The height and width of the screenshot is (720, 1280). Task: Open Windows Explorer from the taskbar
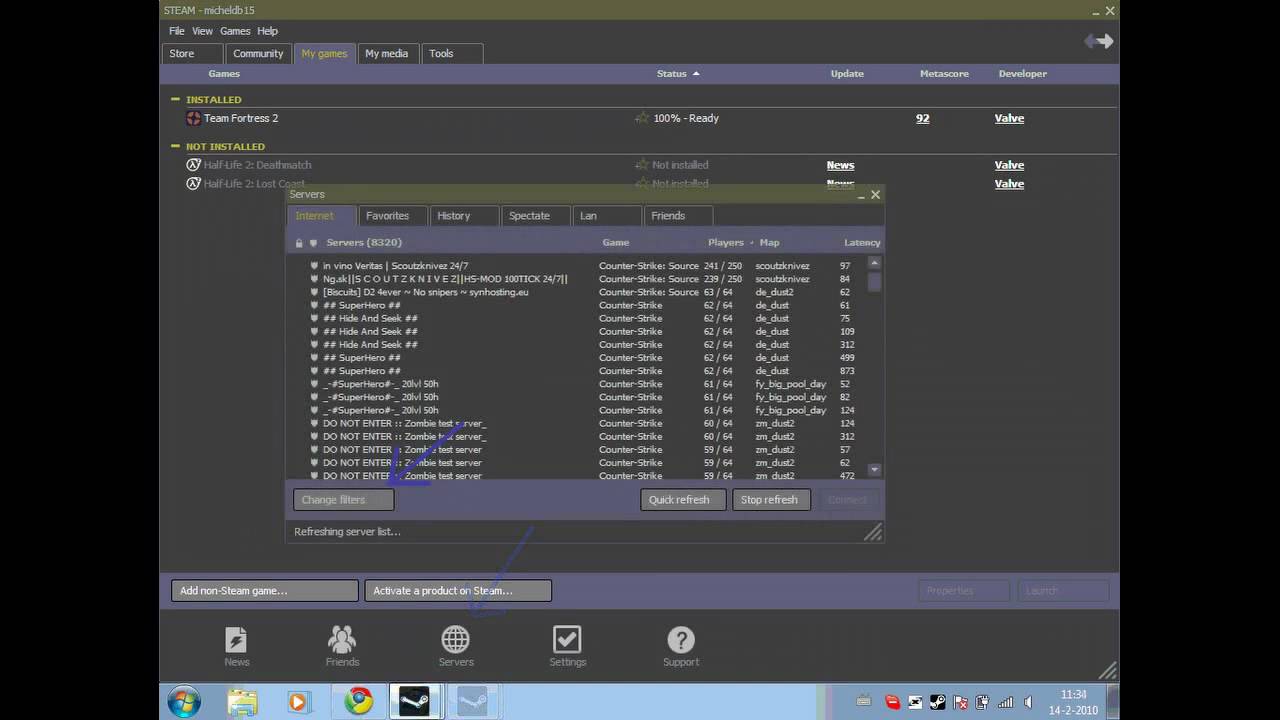(242, 702)
